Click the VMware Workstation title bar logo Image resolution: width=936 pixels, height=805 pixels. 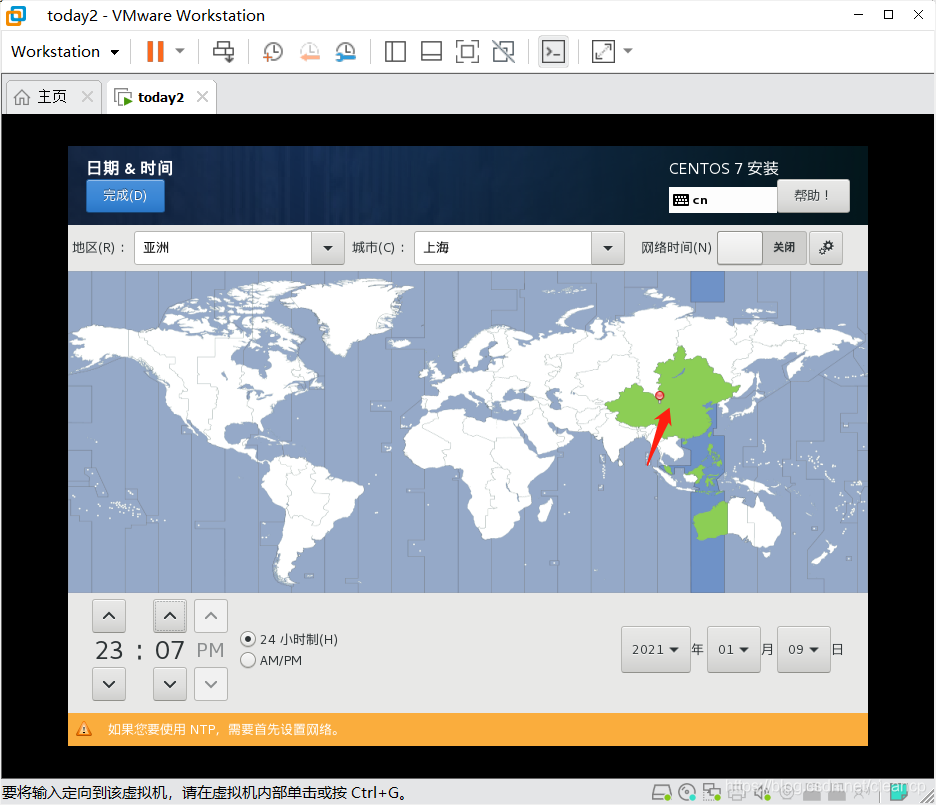click(16, 16)
